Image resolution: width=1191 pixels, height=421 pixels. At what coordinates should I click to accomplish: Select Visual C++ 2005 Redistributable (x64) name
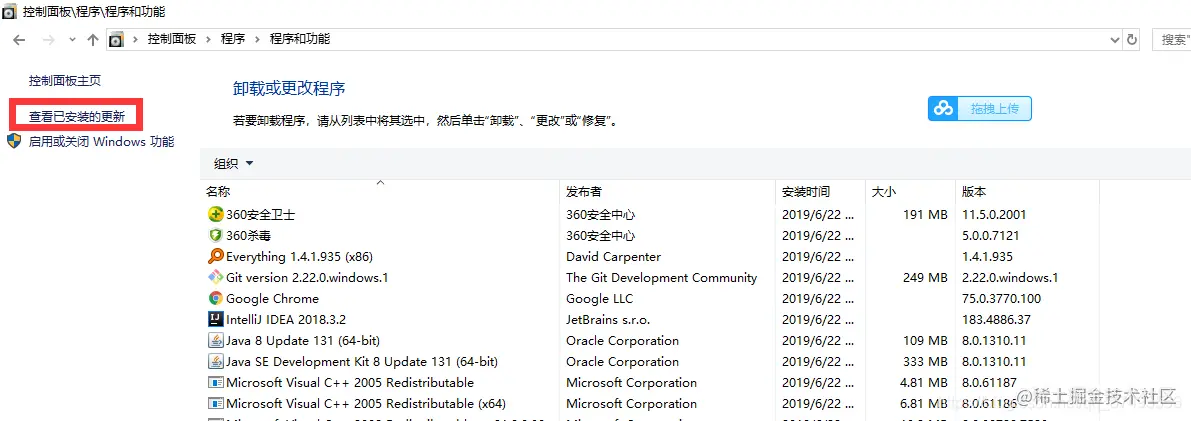(x=366, y=404)
